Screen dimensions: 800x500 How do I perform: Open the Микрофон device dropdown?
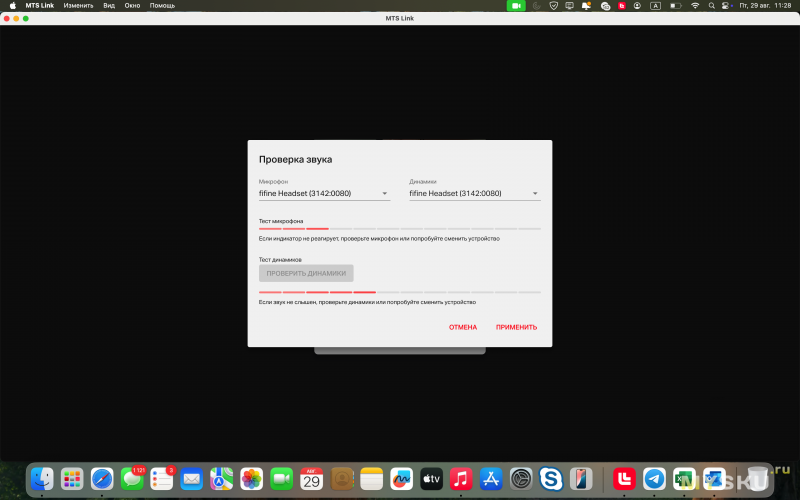point(324,193)
